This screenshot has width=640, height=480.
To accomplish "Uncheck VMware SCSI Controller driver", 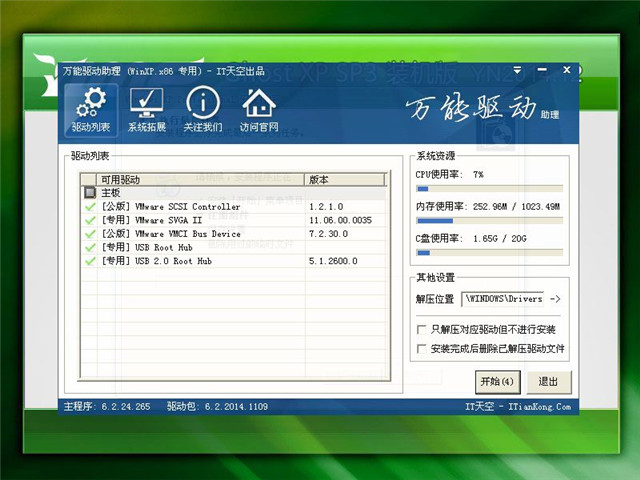I will tap(90, 207).
